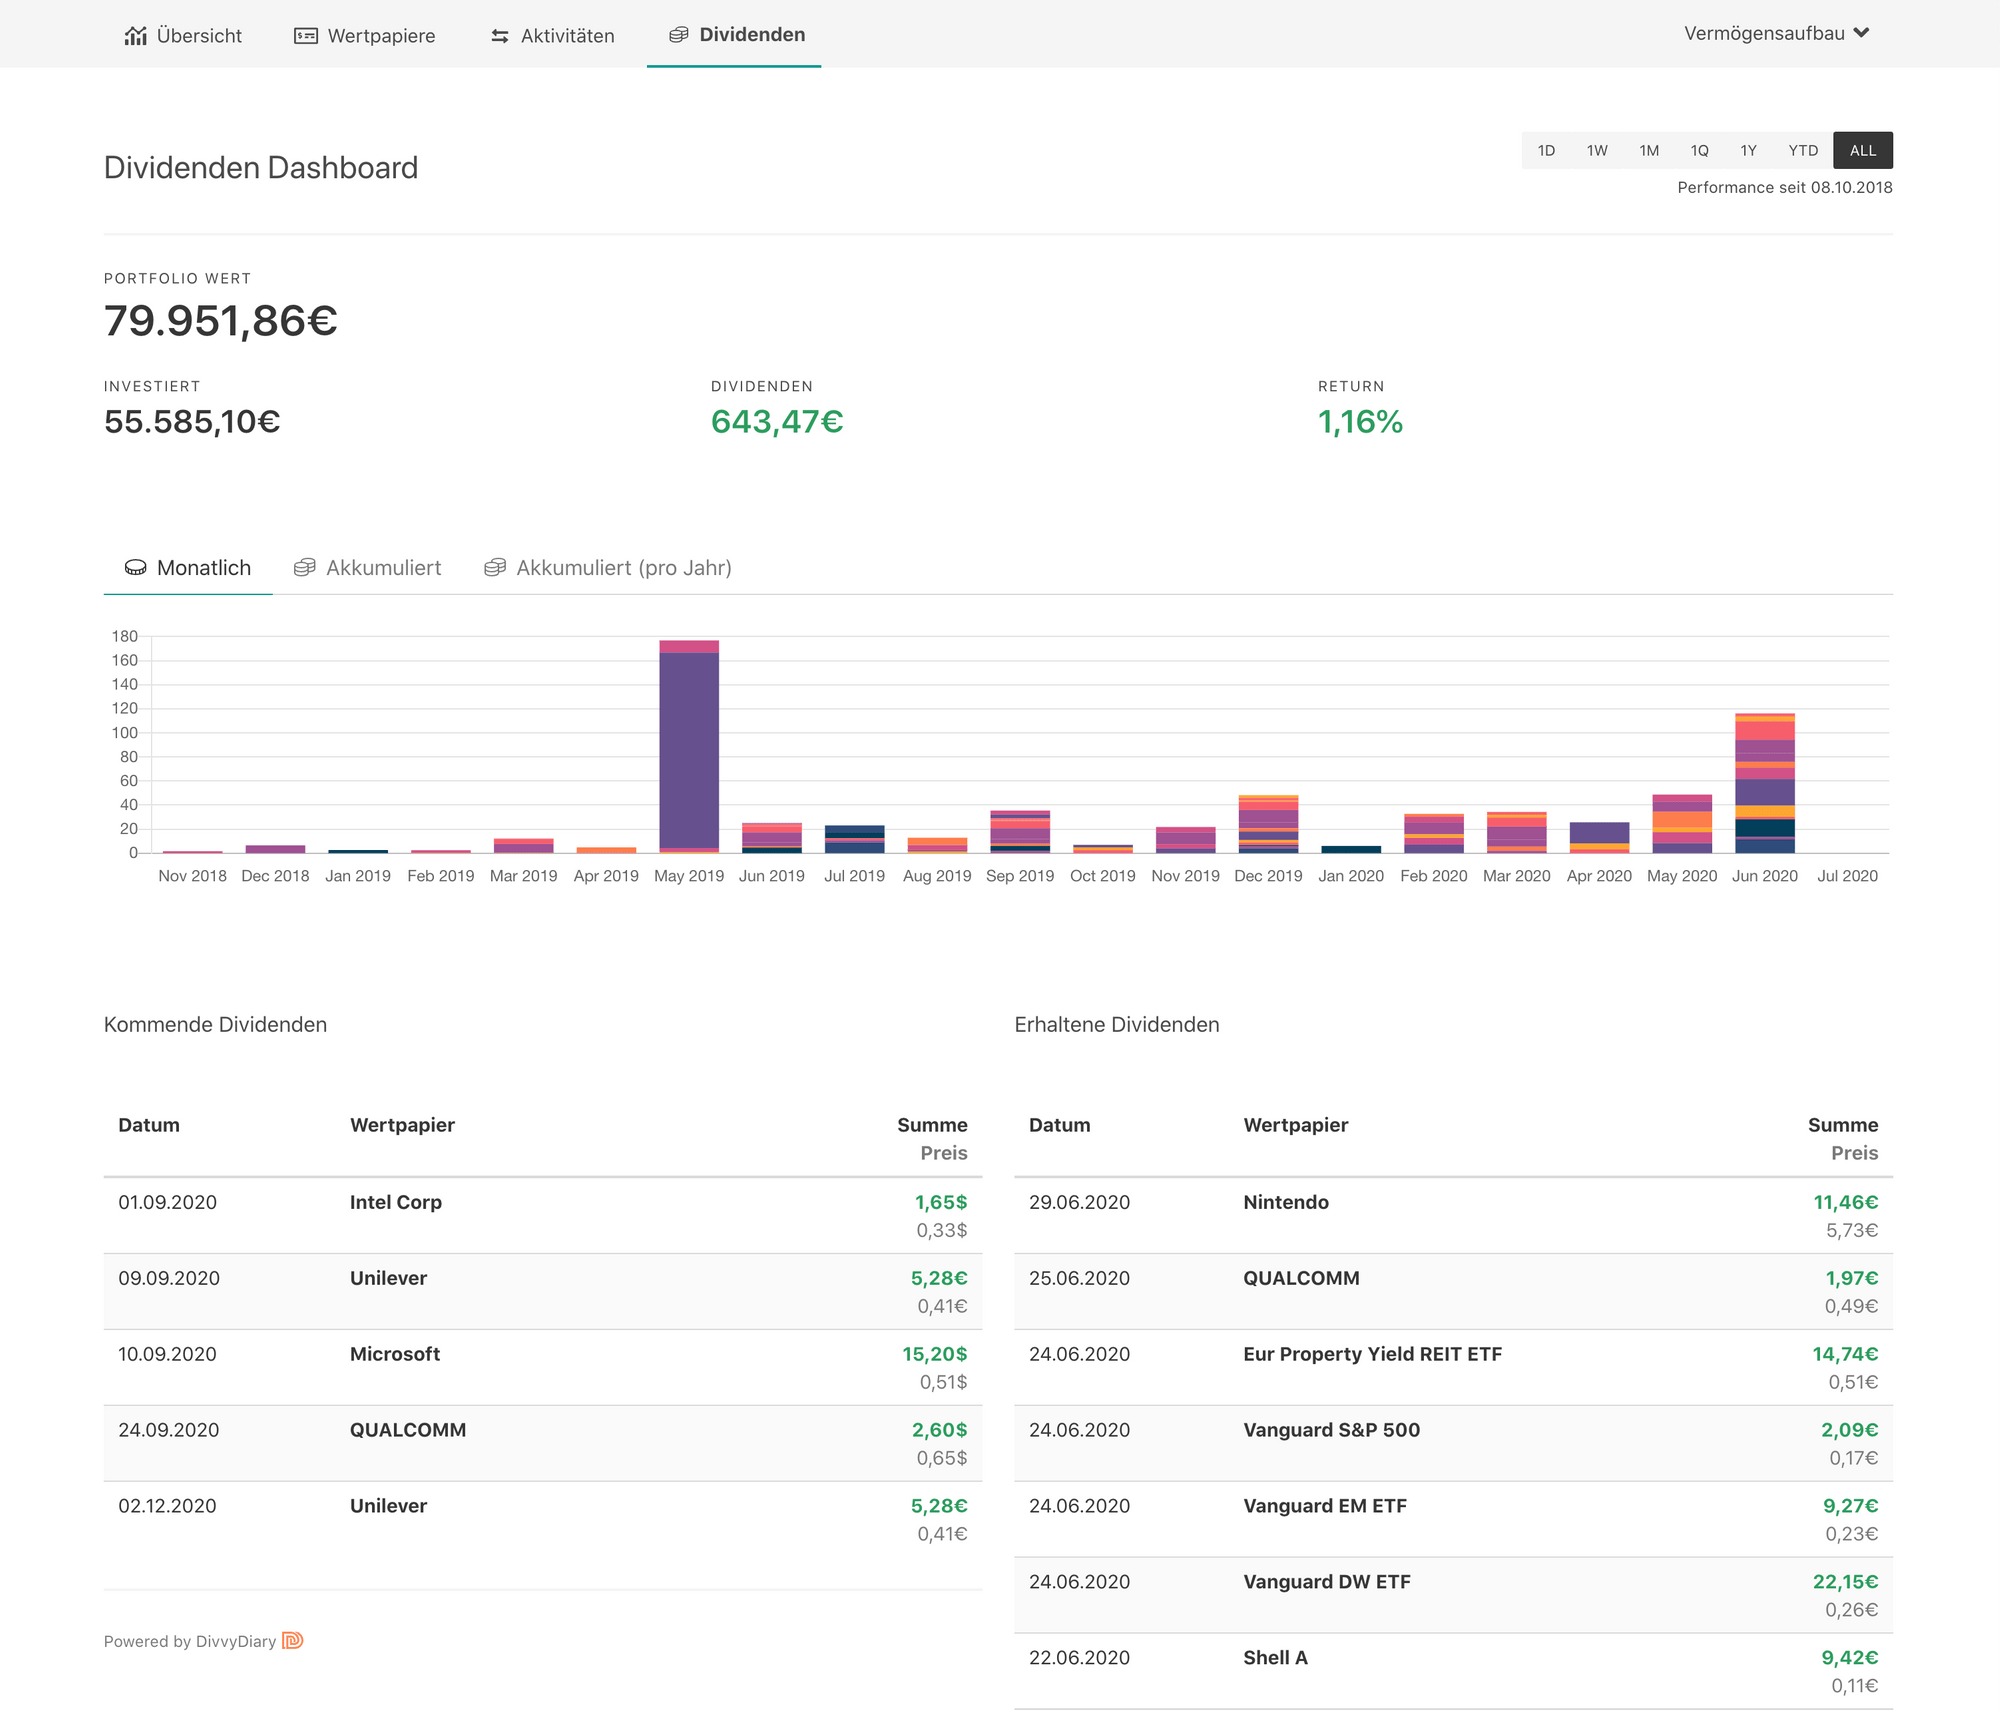
Task: Open the 1D time period selector
Action: (1542, 149)
